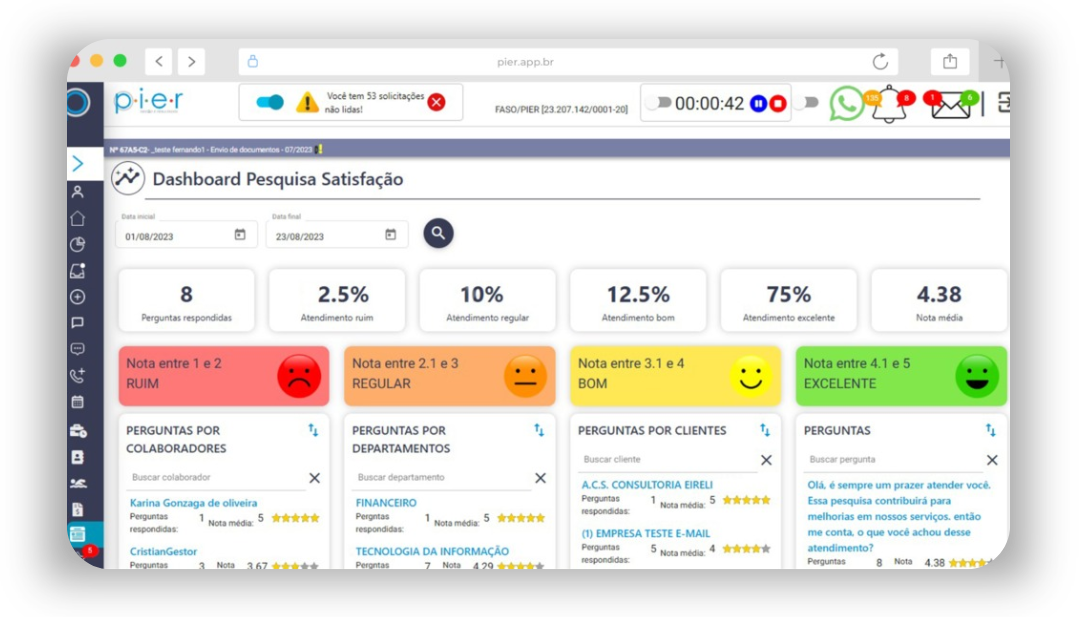Open Karina Gonzaga de oliveira link
This screenshot has height=617, width=1080.
click(x=194, y=503)
